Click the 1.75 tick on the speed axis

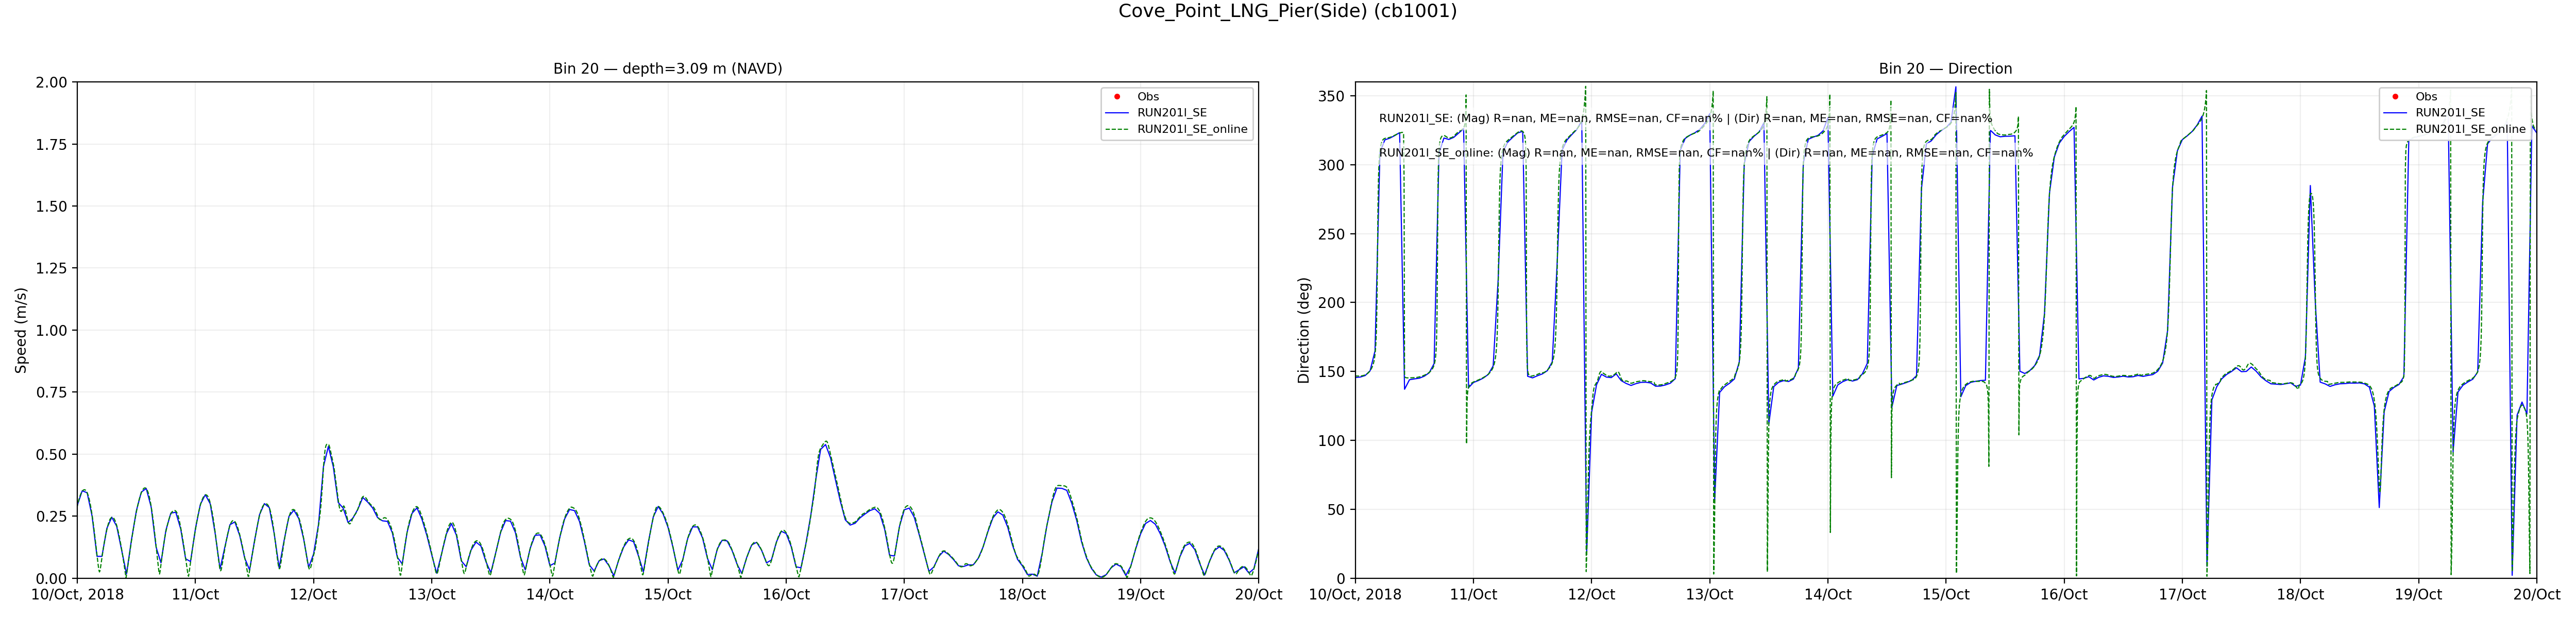pyautogui.click(x=51, y=144)
